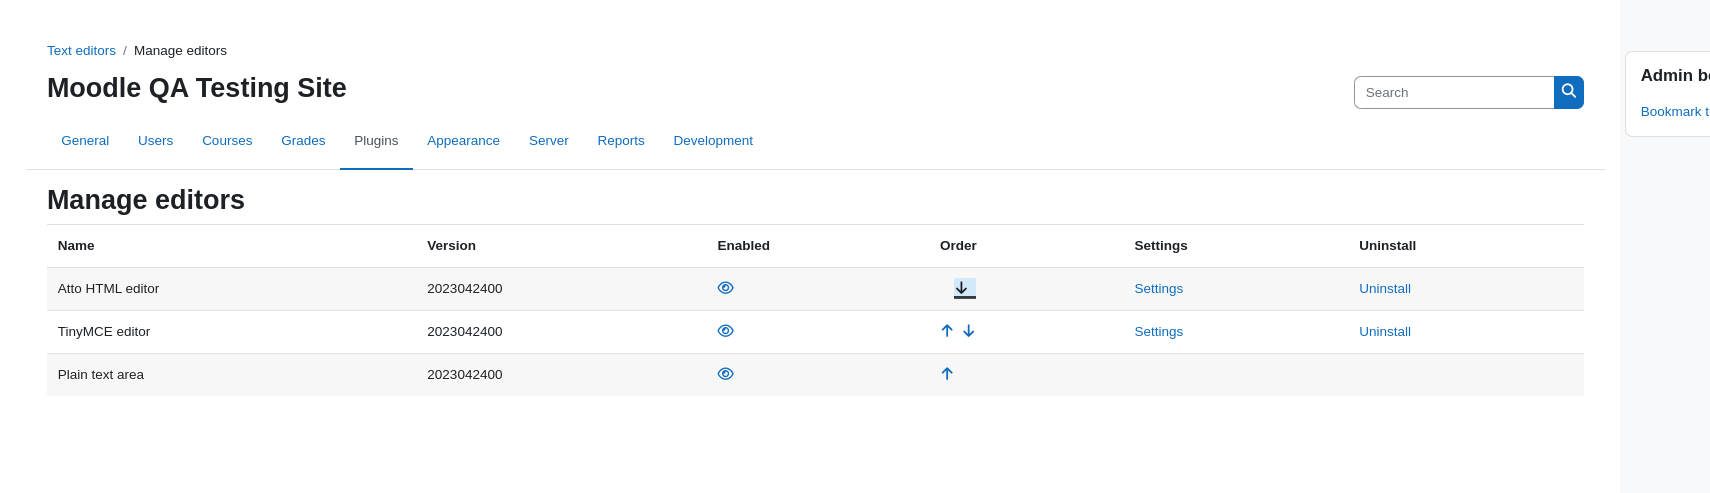Open the Courses tab

pyautogui.click(x=227, y=141)
